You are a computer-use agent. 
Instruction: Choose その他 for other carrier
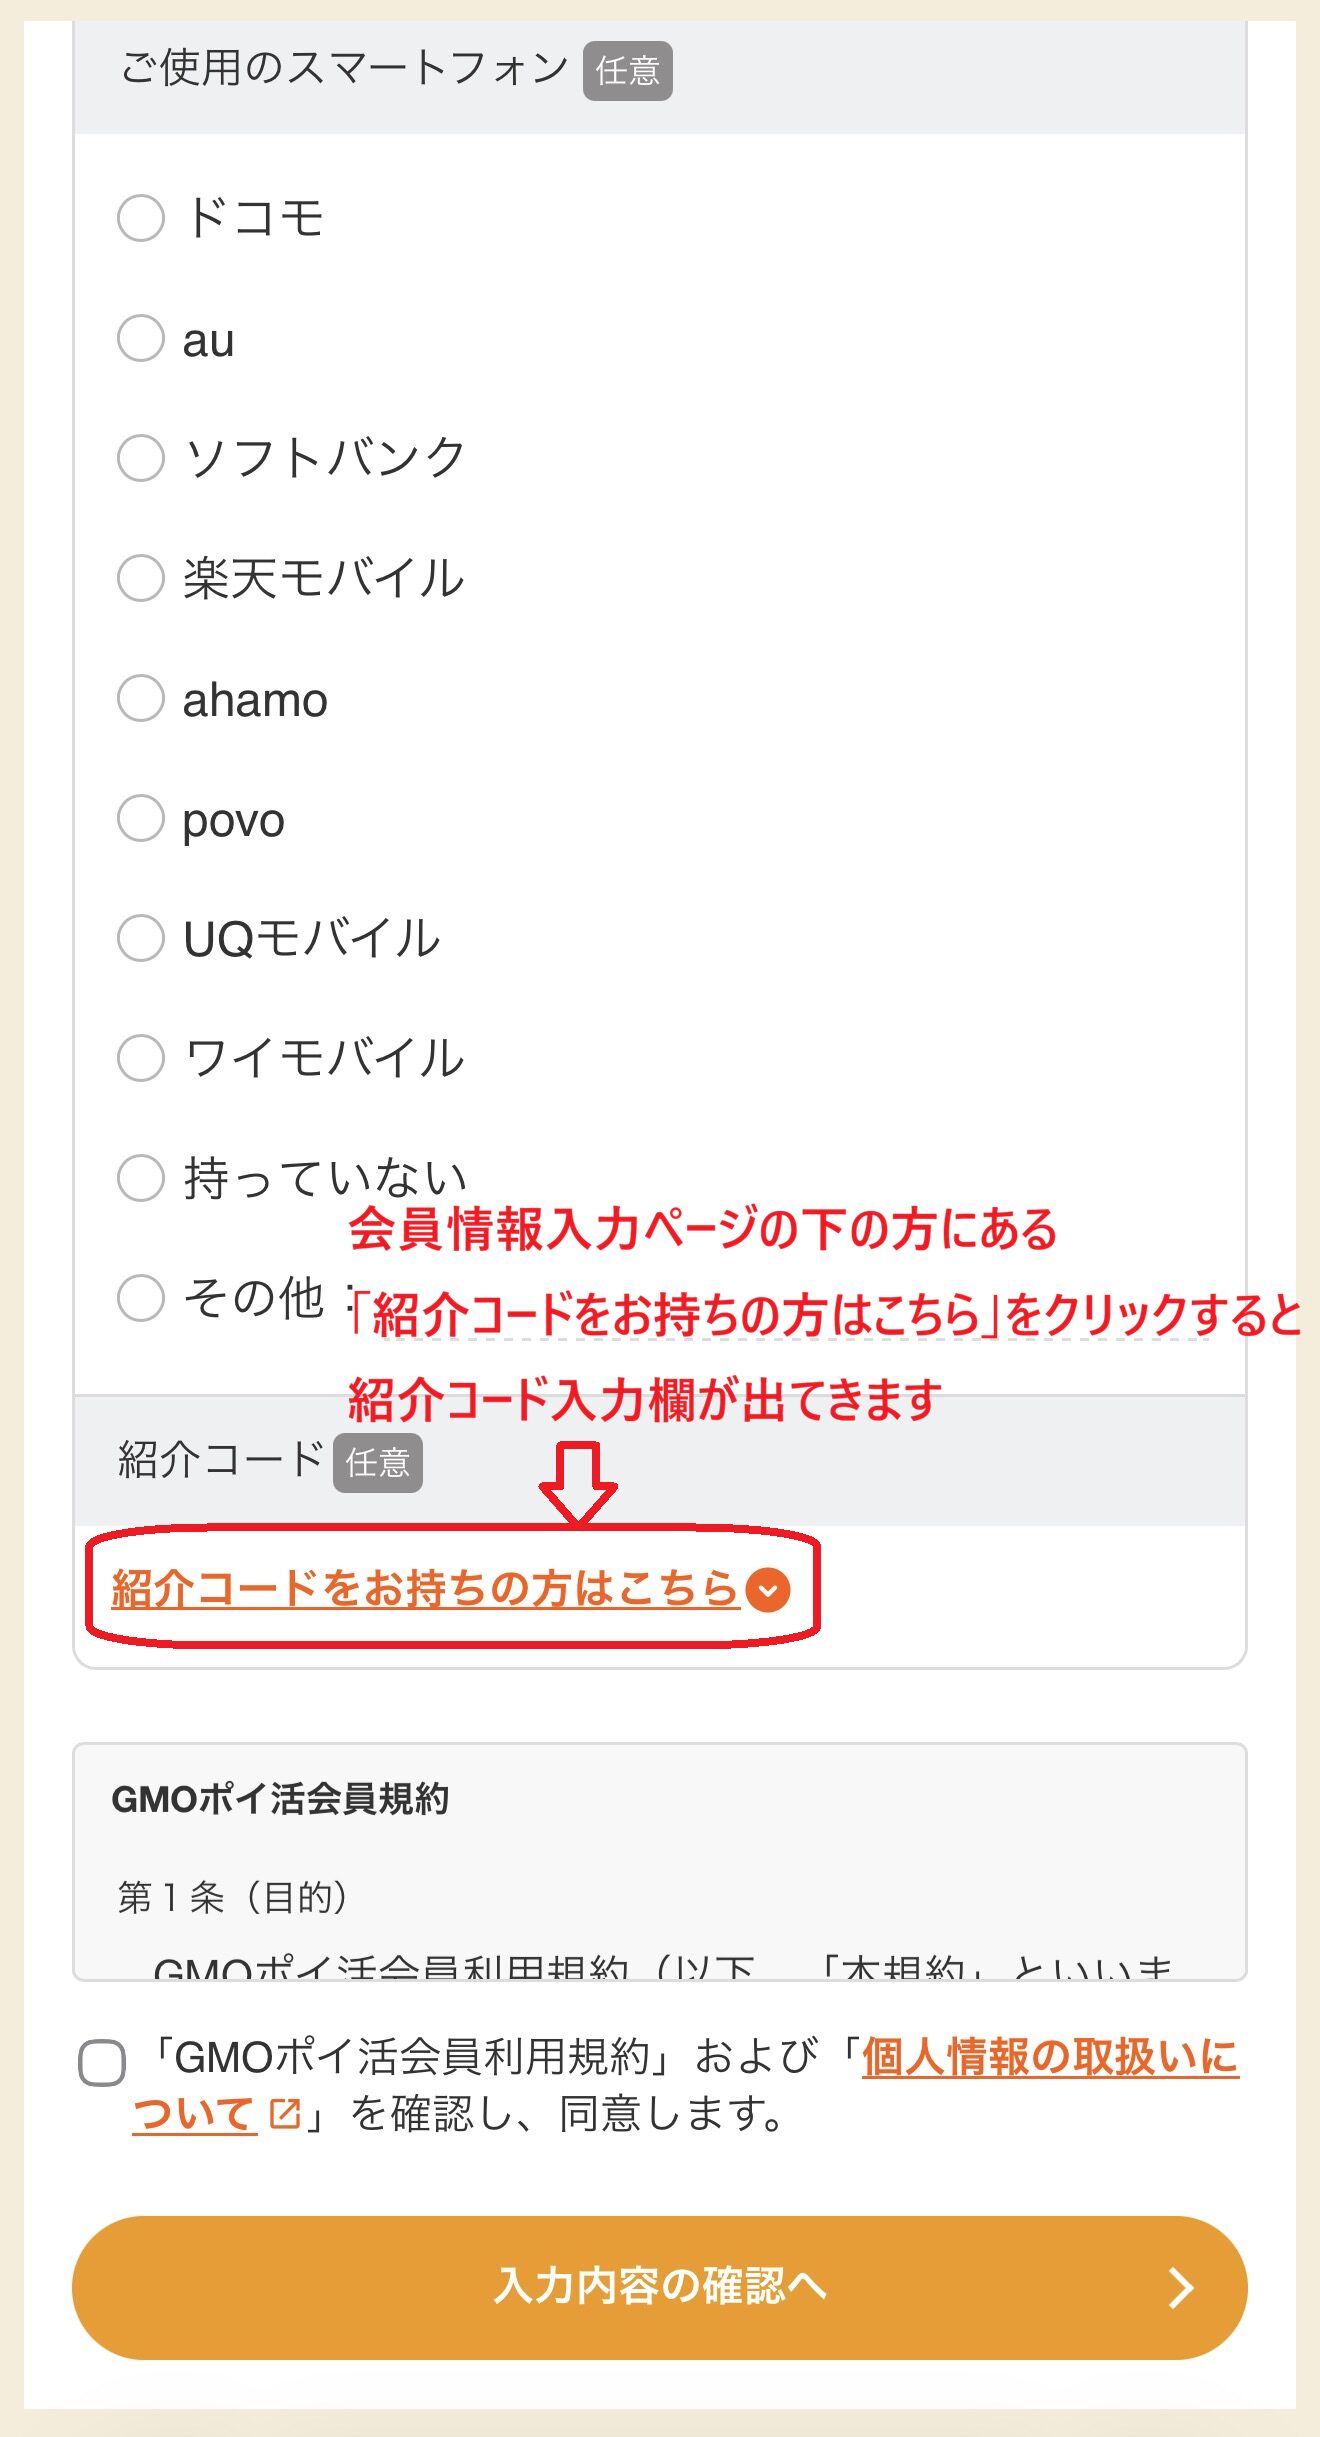(141, 1298)
